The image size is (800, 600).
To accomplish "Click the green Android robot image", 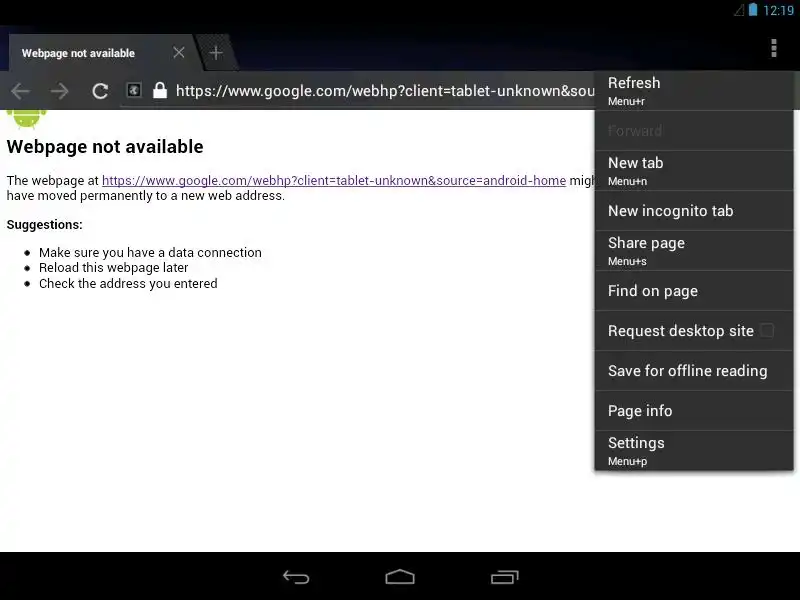I will (x=27, y=119).
